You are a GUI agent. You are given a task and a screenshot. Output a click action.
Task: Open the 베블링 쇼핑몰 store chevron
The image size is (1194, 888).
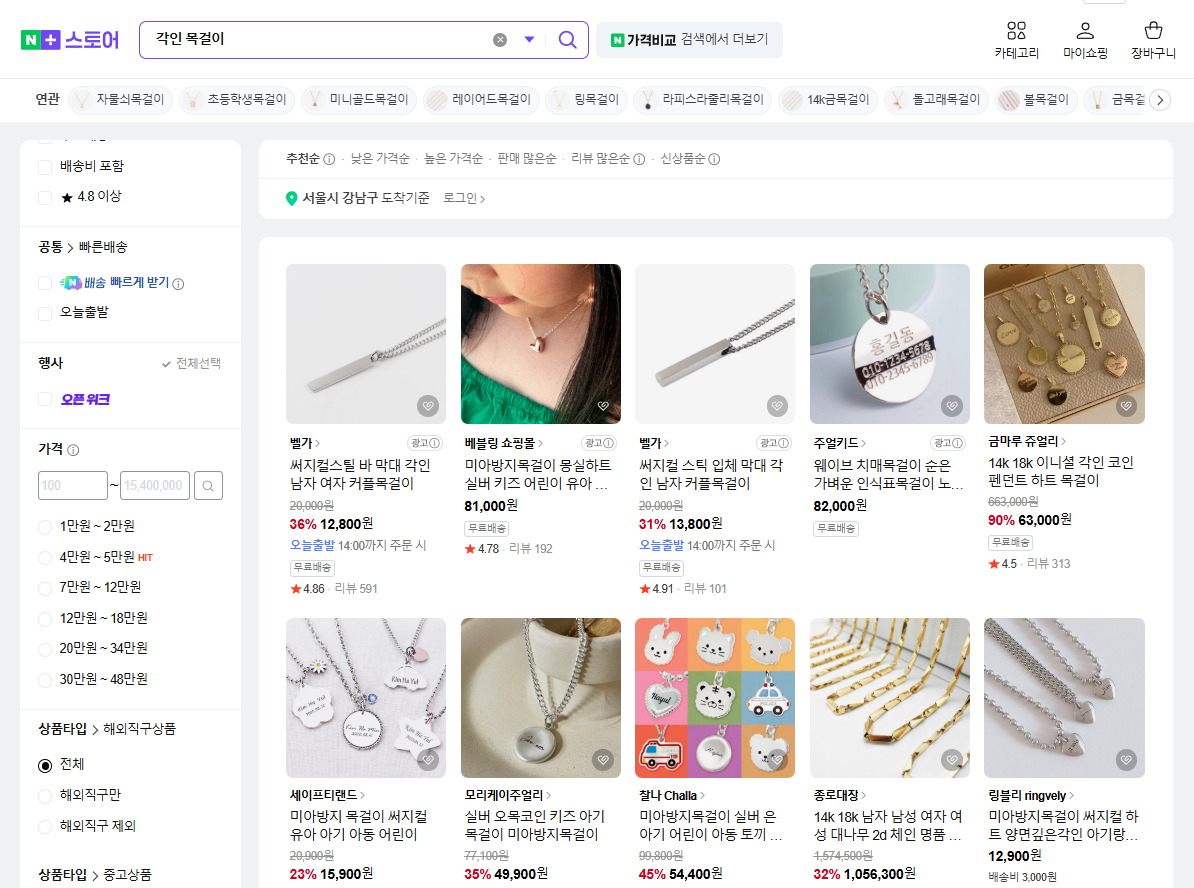540,443
